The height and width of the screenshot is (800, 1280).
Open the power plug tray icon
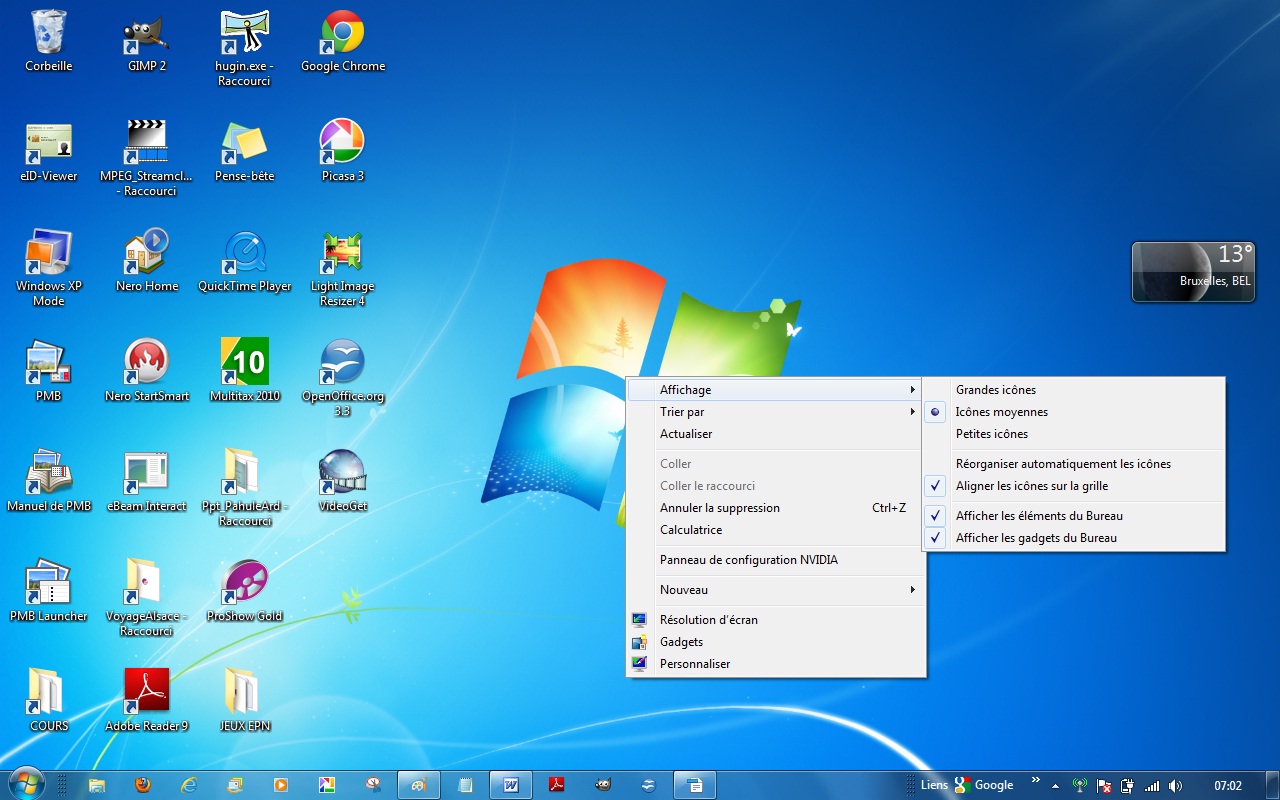click(1128, 786)
